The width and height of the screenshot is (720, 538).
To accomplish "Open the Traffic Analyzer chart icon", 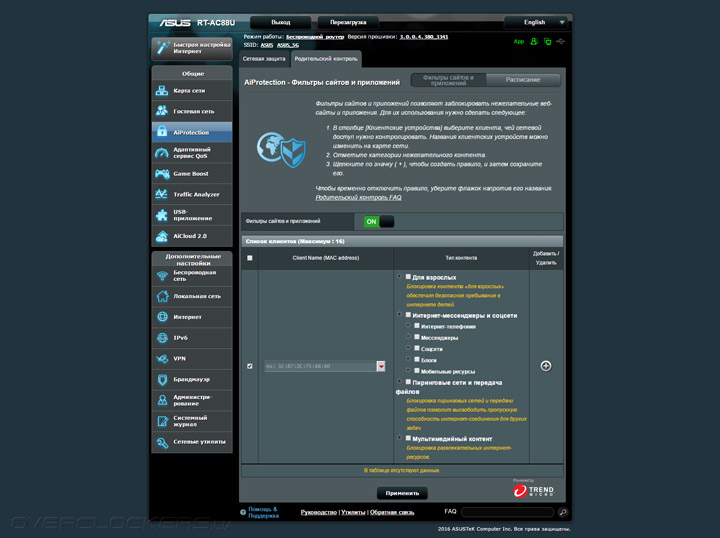I will point(162,194).
